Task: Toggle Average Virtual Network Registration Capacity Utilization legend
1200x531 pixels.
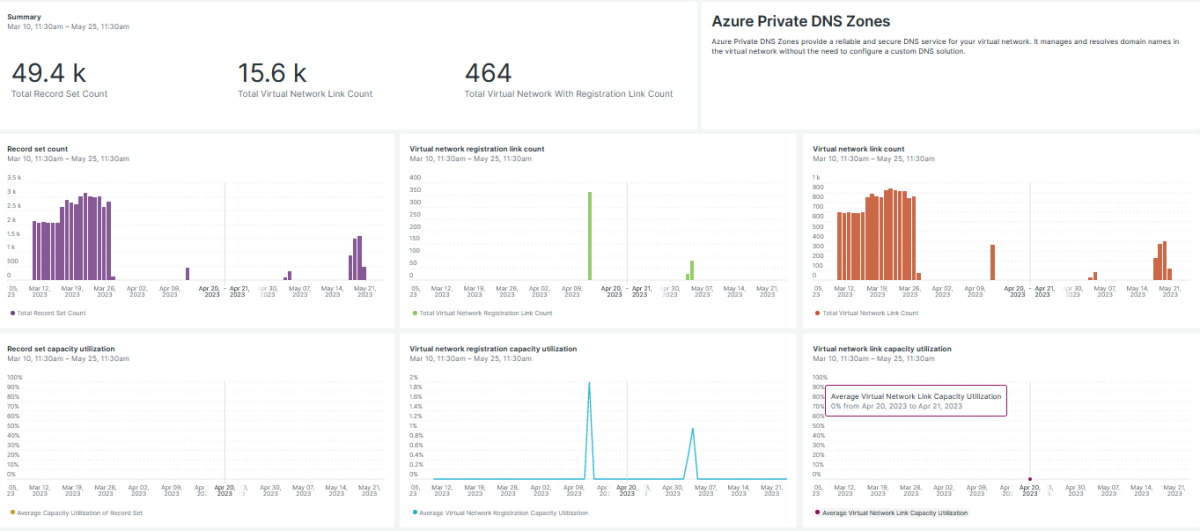Action: tap(503, 513)
